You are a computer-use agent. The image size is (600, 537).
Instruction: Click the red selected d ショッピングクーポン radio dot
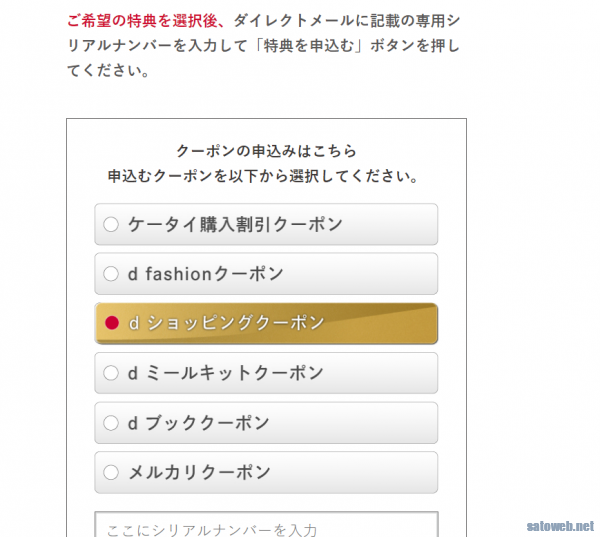click(x=111, y=323)
